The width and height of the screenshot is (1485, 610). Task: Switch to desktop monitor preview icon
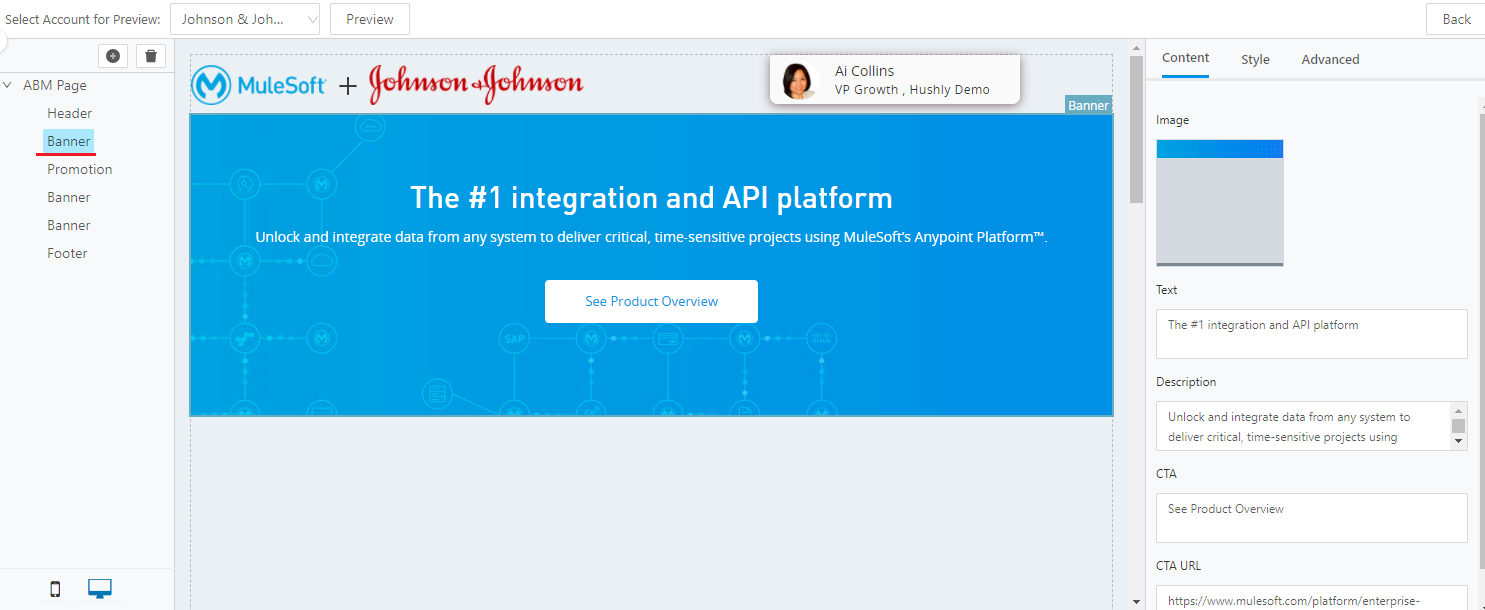[100, 589]
